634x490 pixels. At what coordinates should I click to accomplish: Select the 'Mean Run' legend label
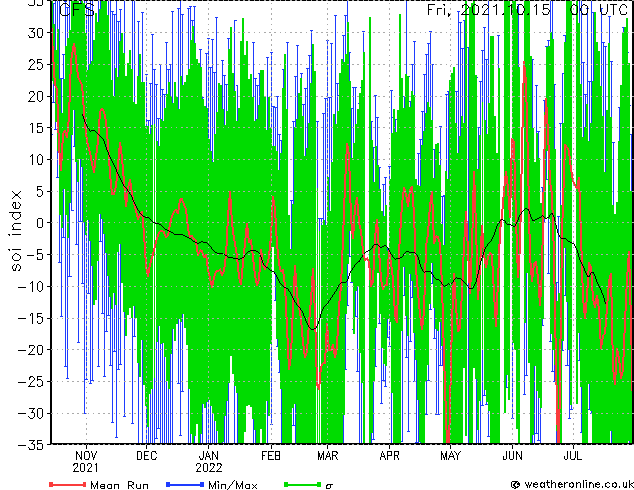tap(120, 485)
